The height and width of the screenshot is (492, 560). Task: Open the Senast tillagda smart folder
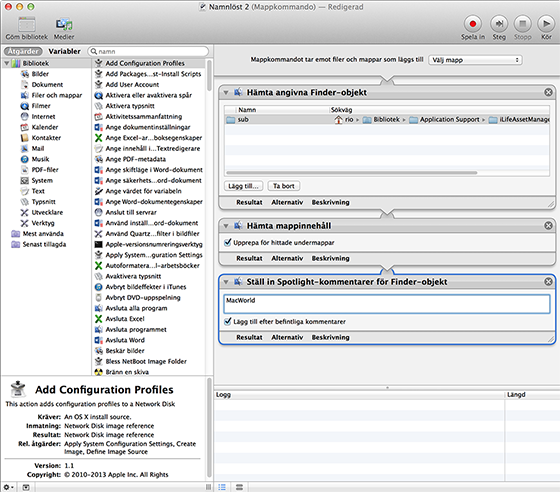(44, 245)
